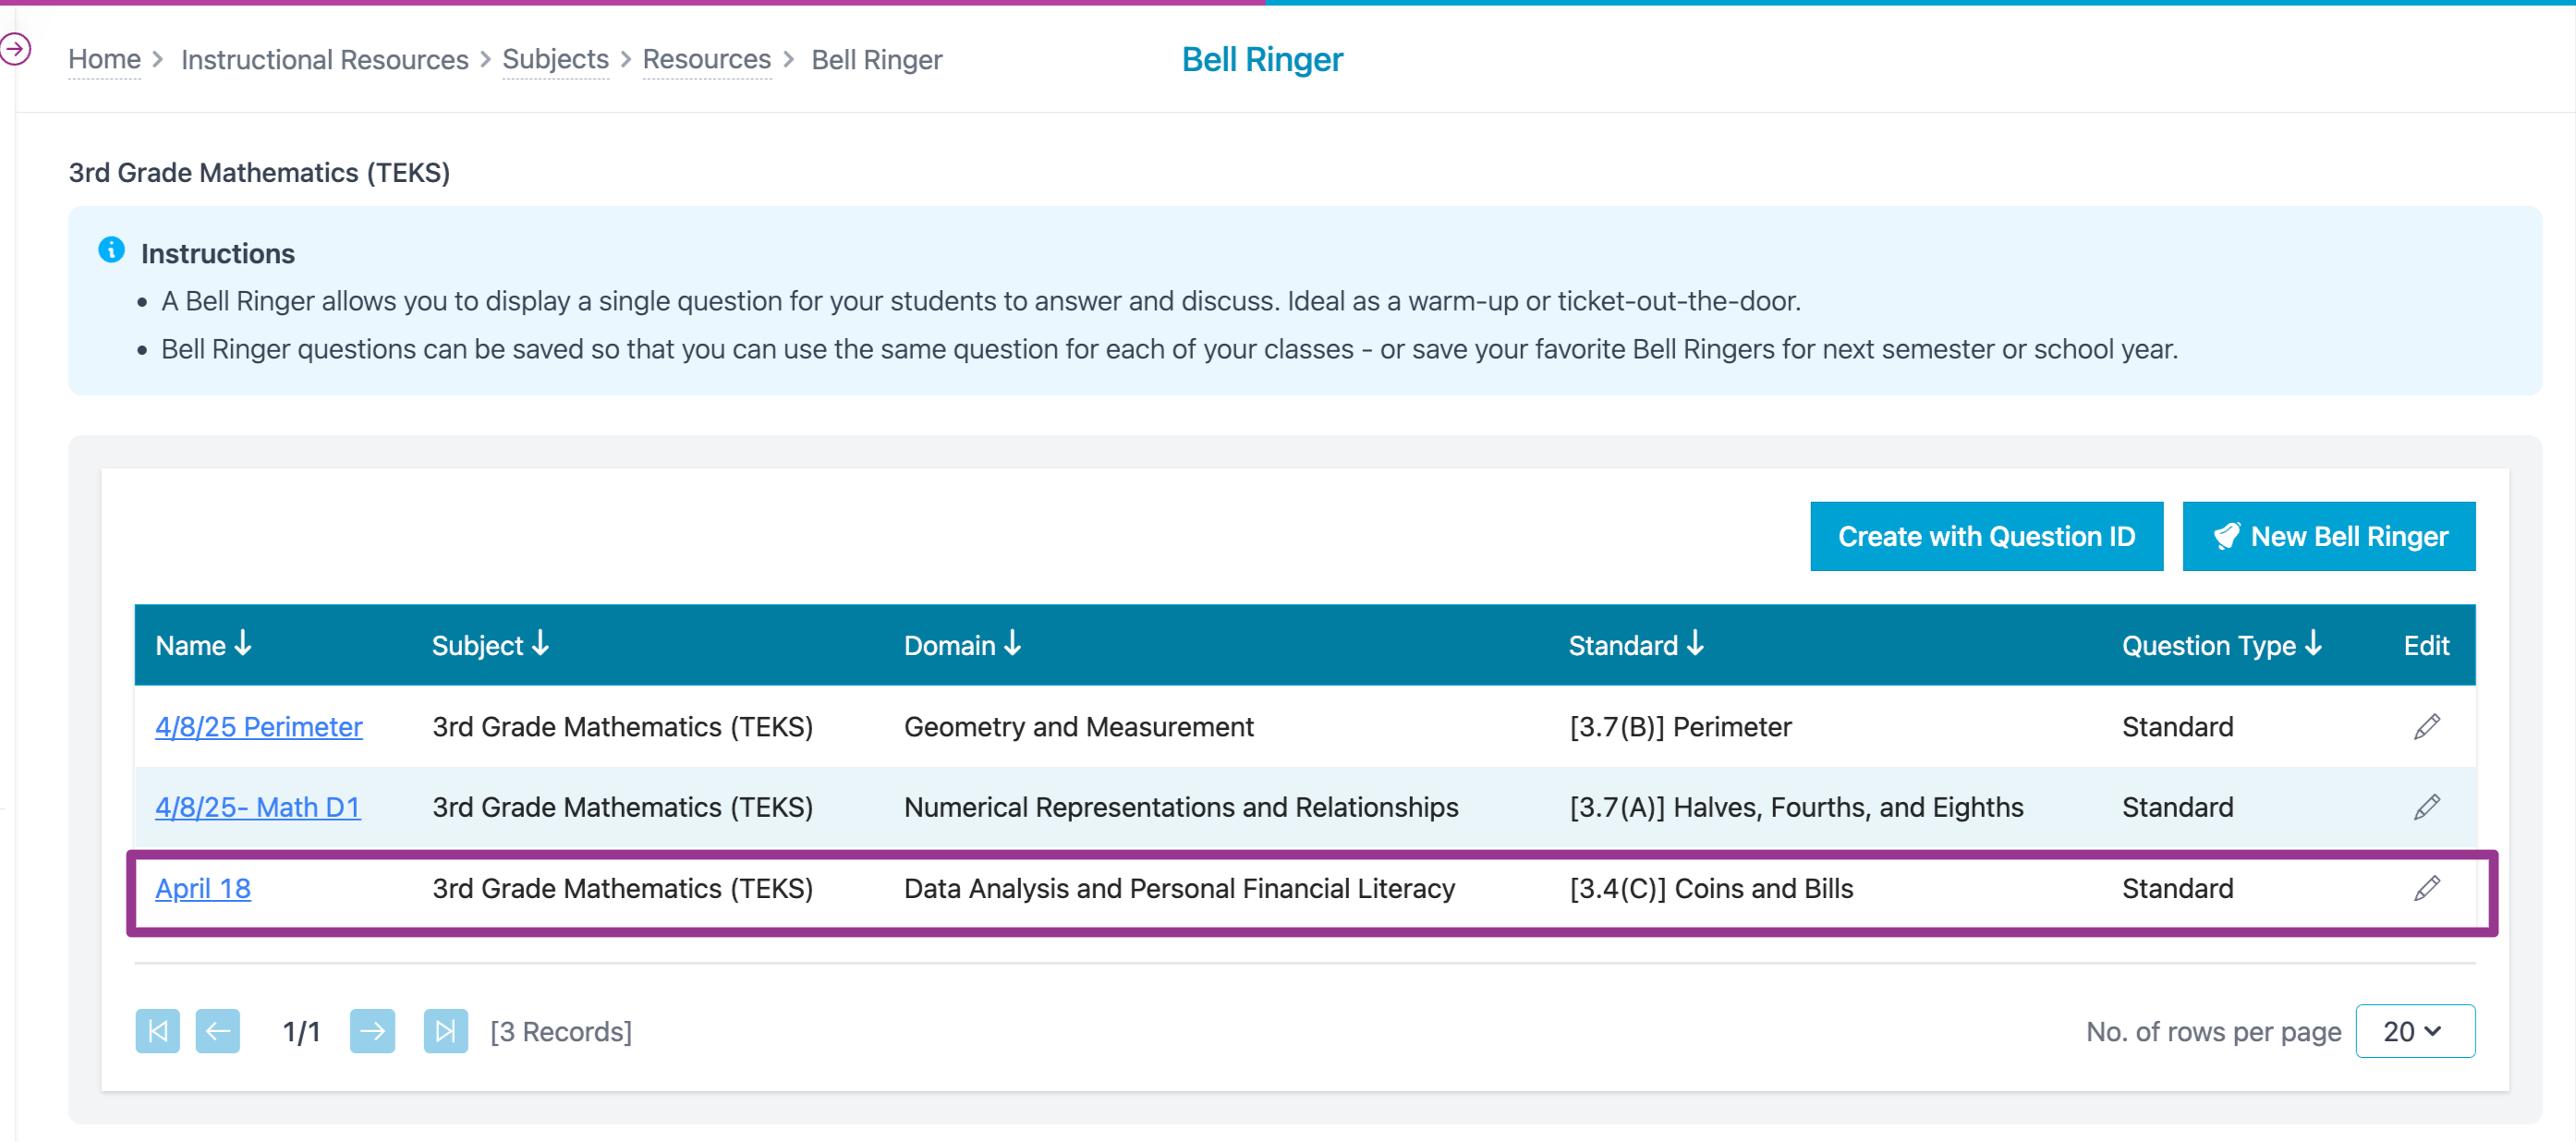Click the edit pencil for 4/8/25 Perimeter
This screenshot has width=2576, height=1142.
click(2426, 727)
